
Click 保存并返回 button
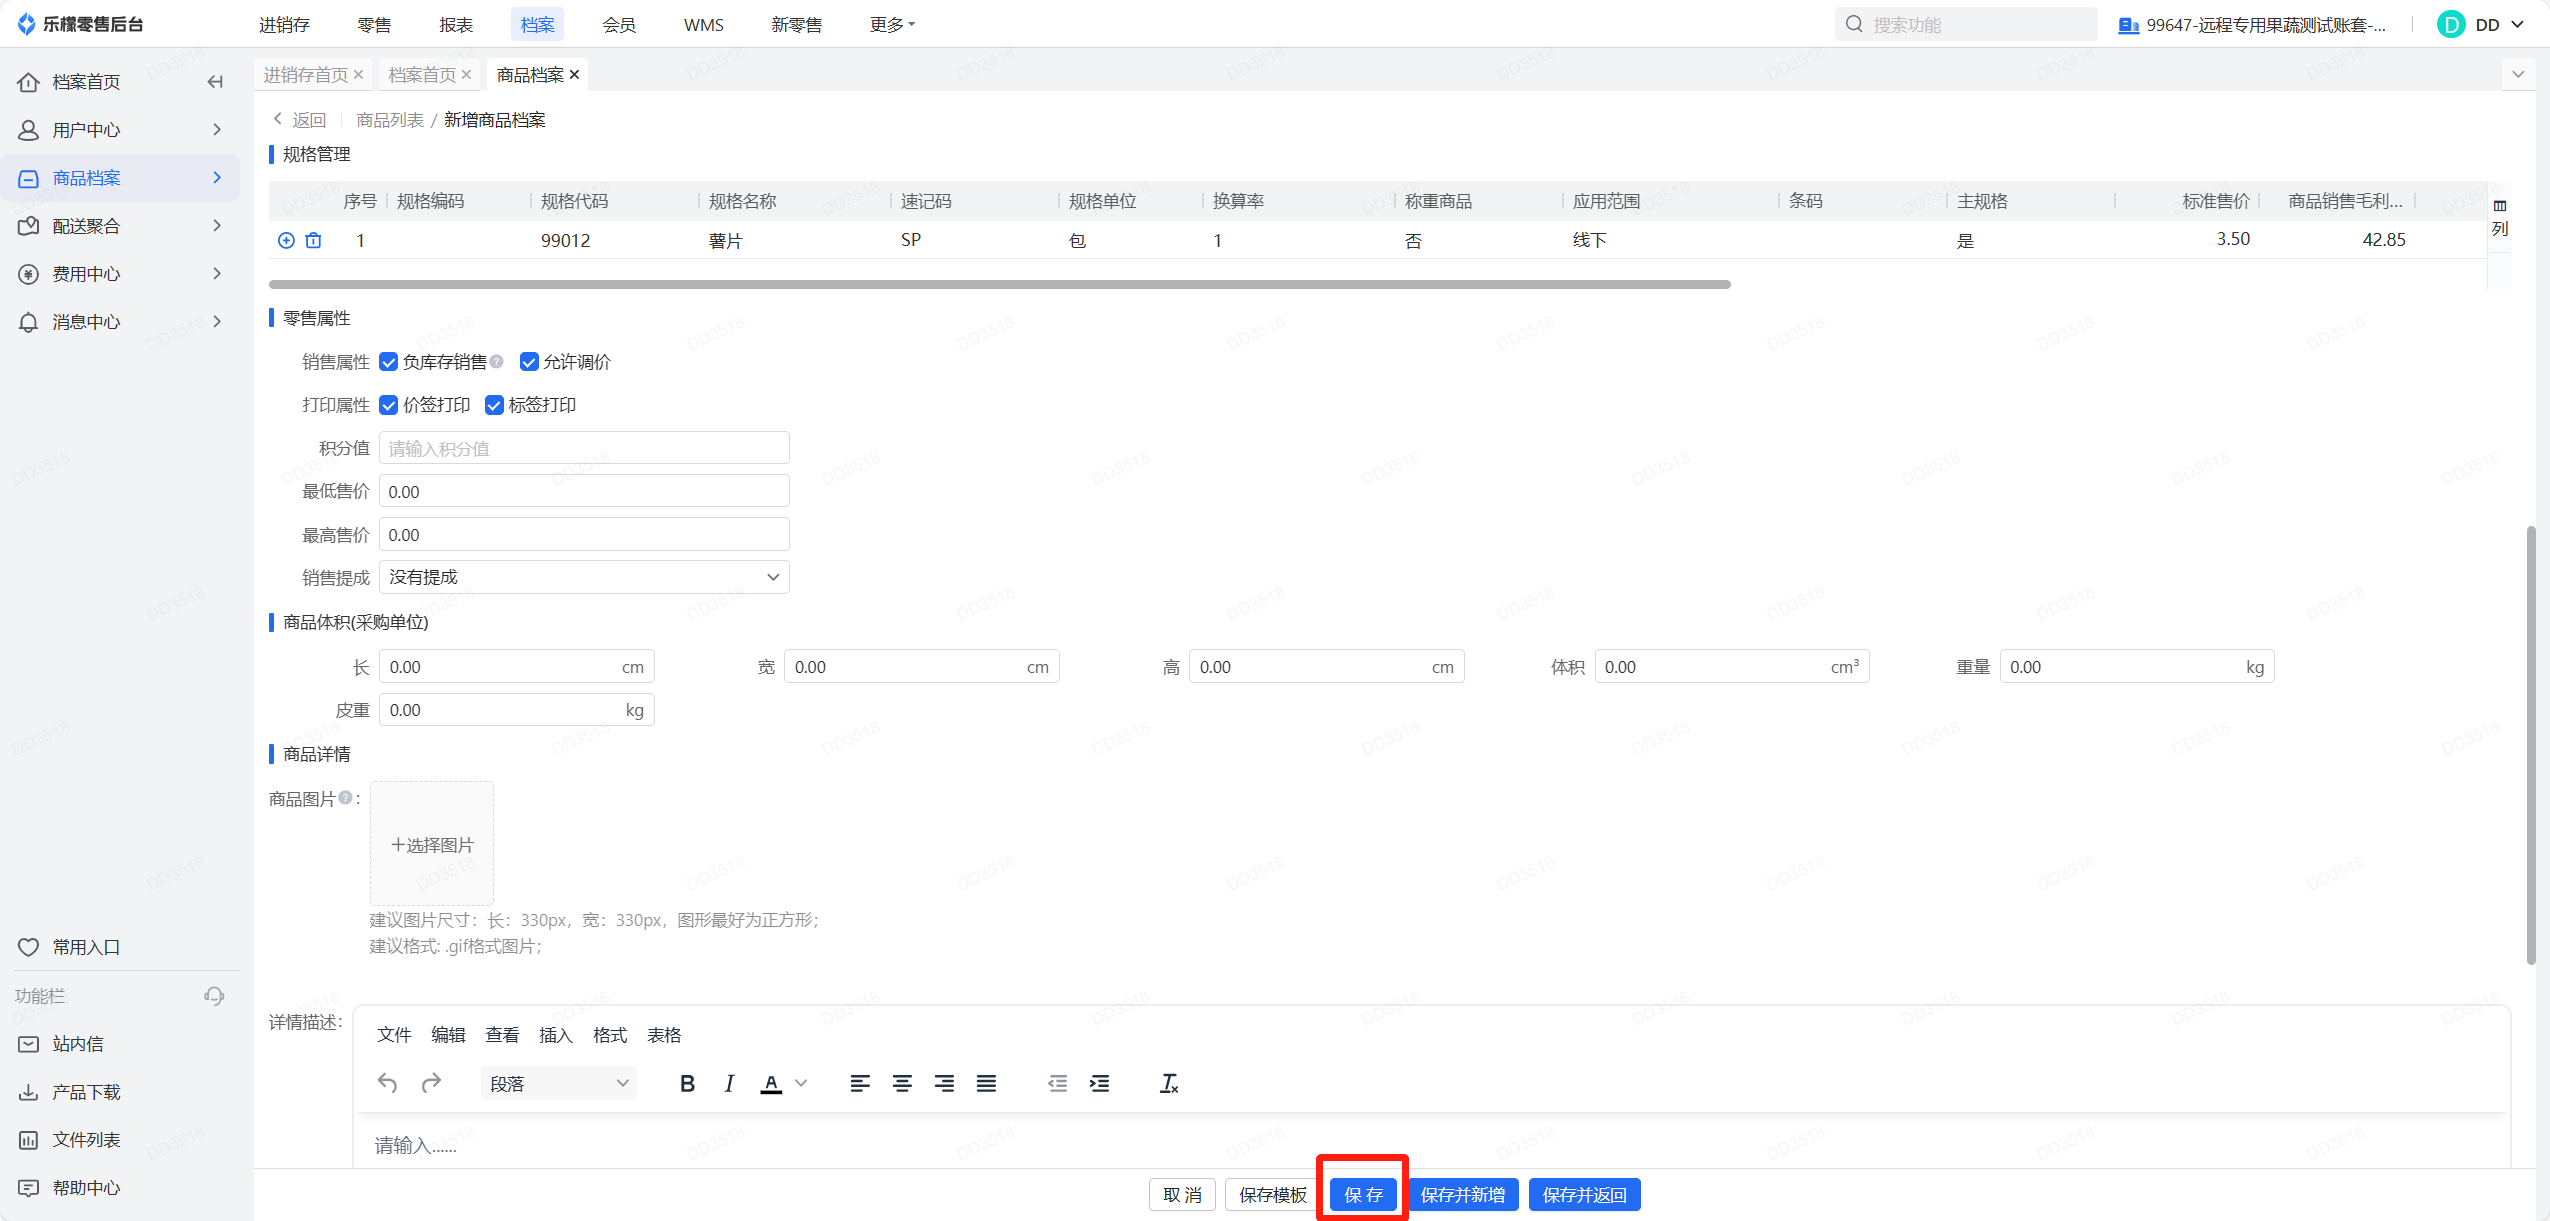coord(1585,1195)
